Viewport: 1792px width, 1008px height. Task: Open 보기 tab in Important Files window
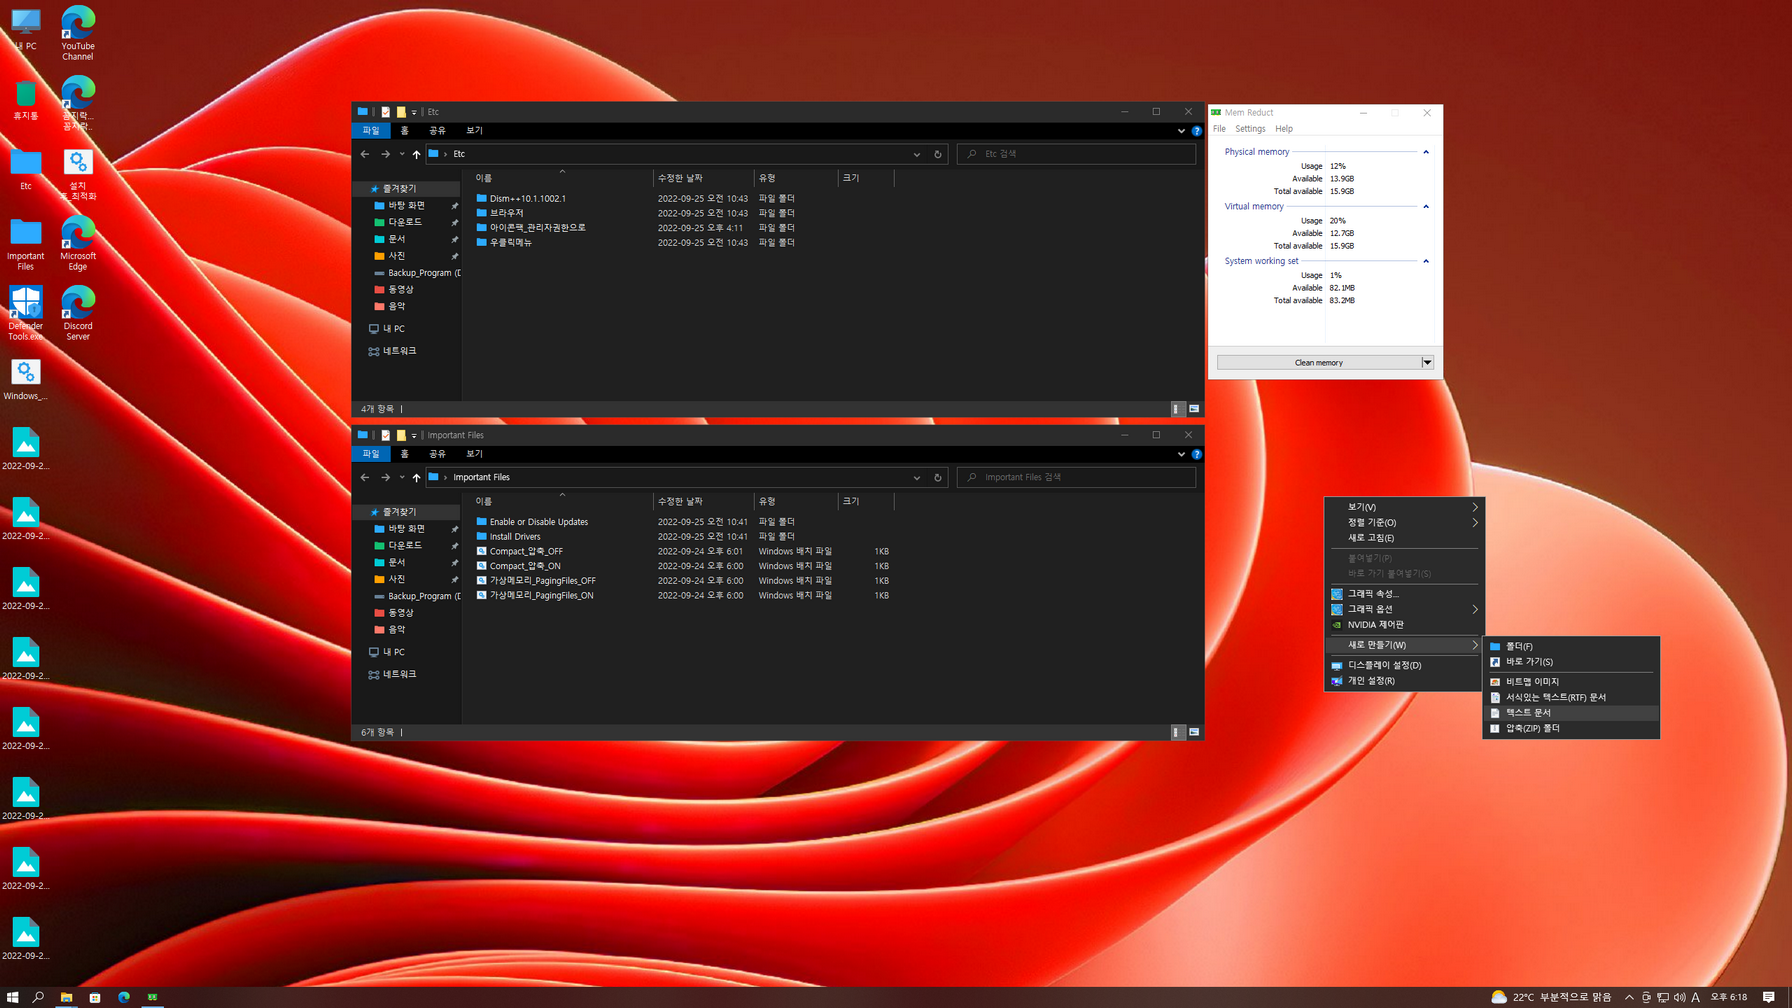(x=474, y=454)
